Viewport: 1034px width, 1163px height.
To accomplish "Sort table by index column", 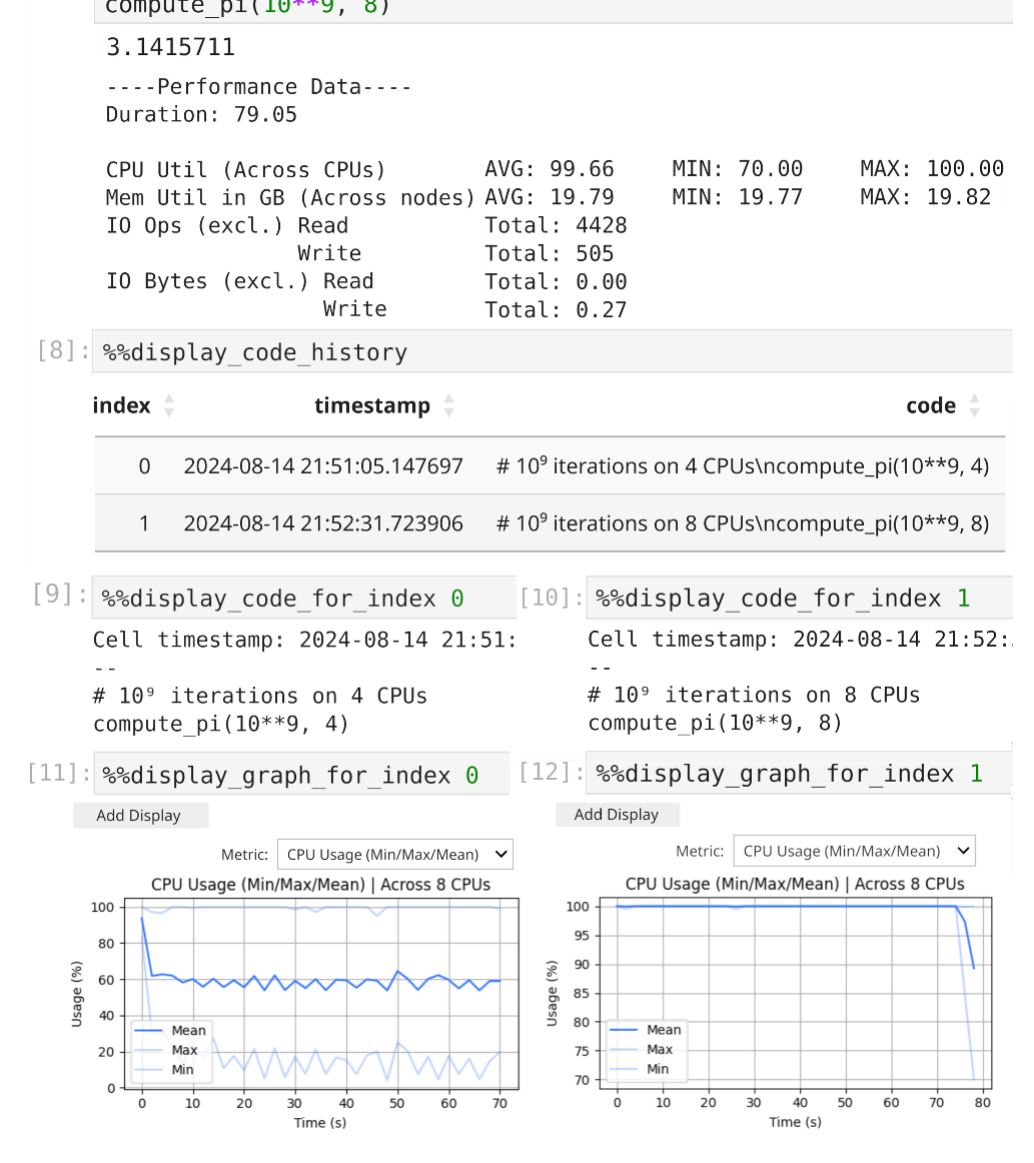I will [169, 406].
